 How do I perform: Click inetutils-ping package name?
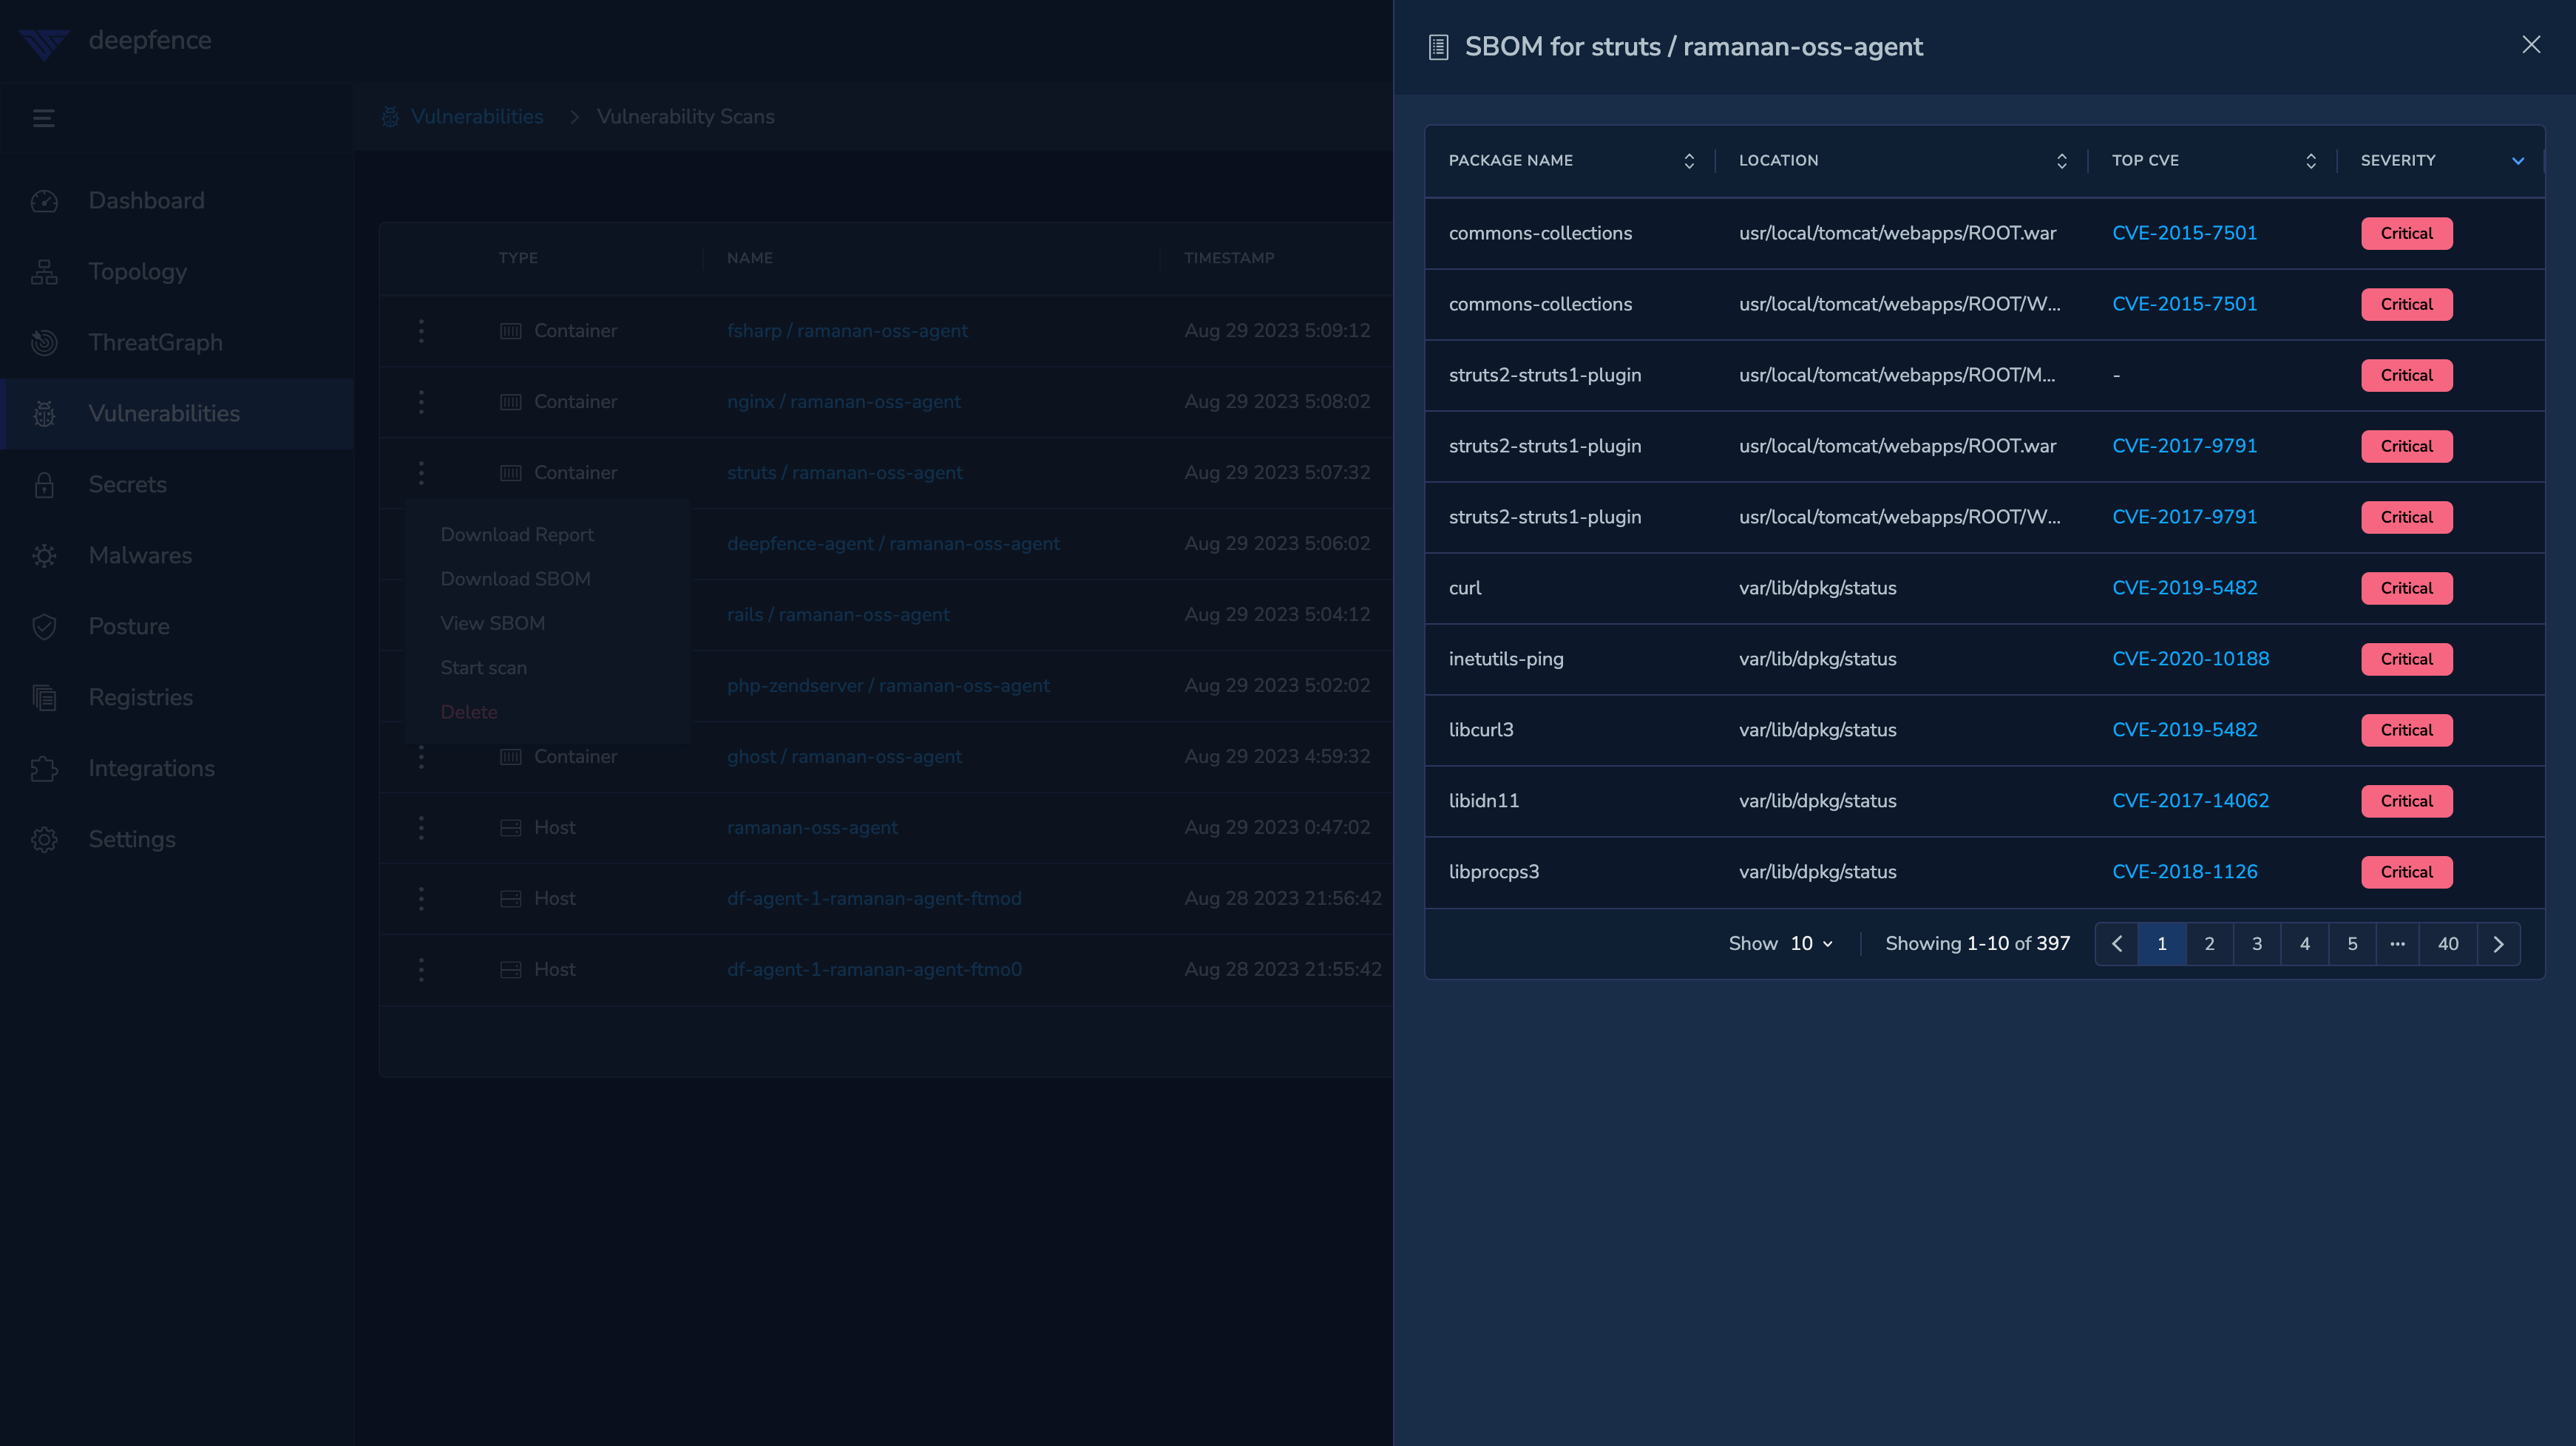tap(1506, 658)
